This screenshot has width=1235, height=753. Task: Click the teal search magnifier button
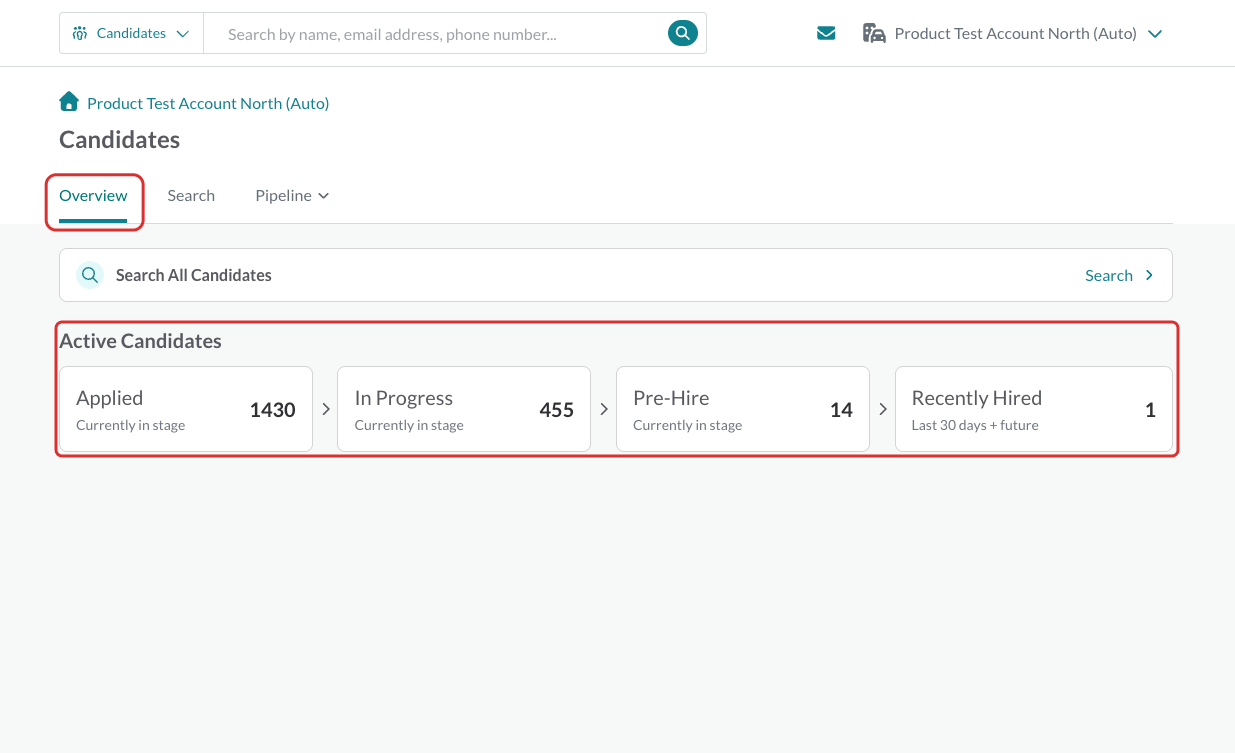682,33
